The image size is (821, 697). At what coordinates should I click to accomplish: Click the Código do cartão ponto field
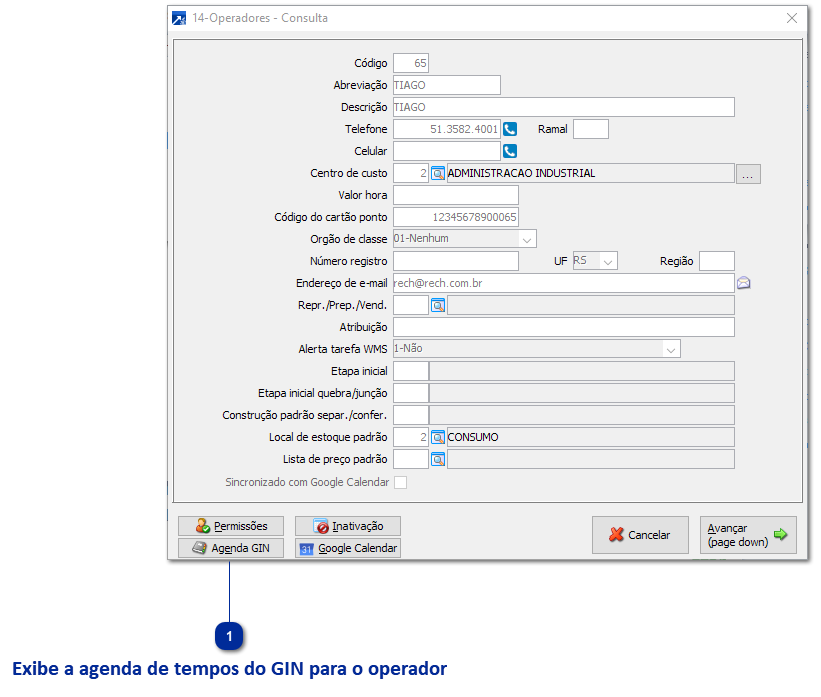tap(456, 217)
